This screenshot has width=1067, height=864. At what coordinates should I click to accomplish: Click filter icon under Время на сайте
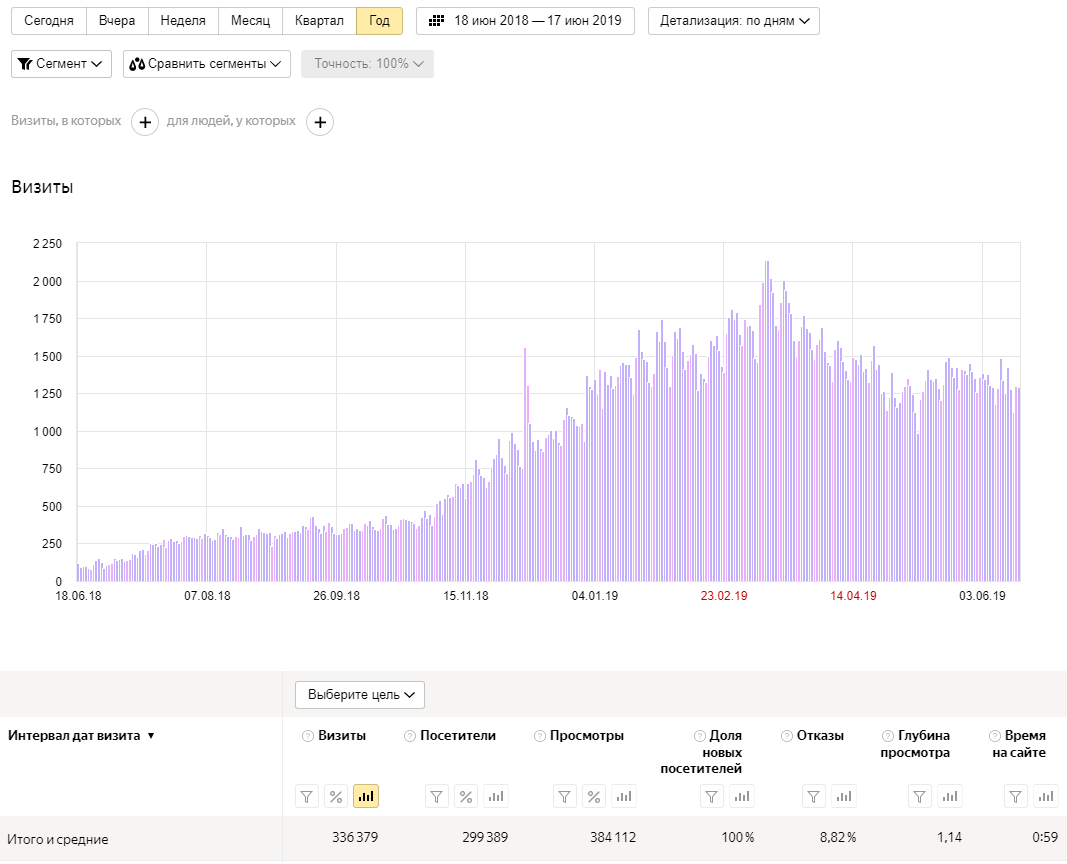point(1016,797)
